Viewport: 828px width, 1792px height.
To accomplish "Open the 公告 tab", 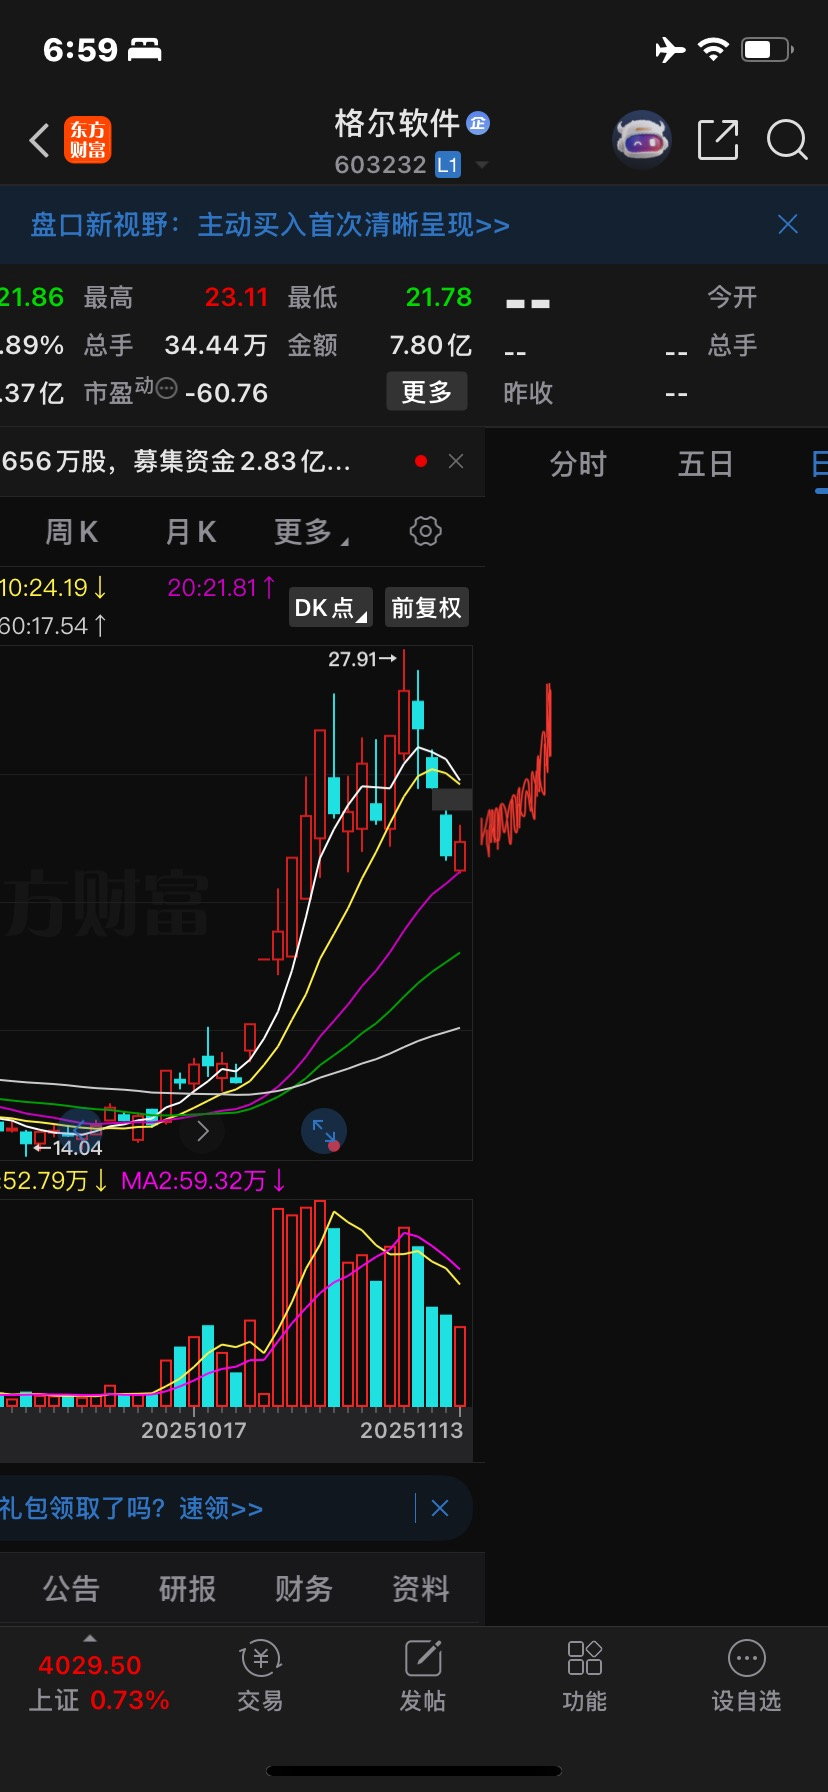I will click(x=71, y=1588).
